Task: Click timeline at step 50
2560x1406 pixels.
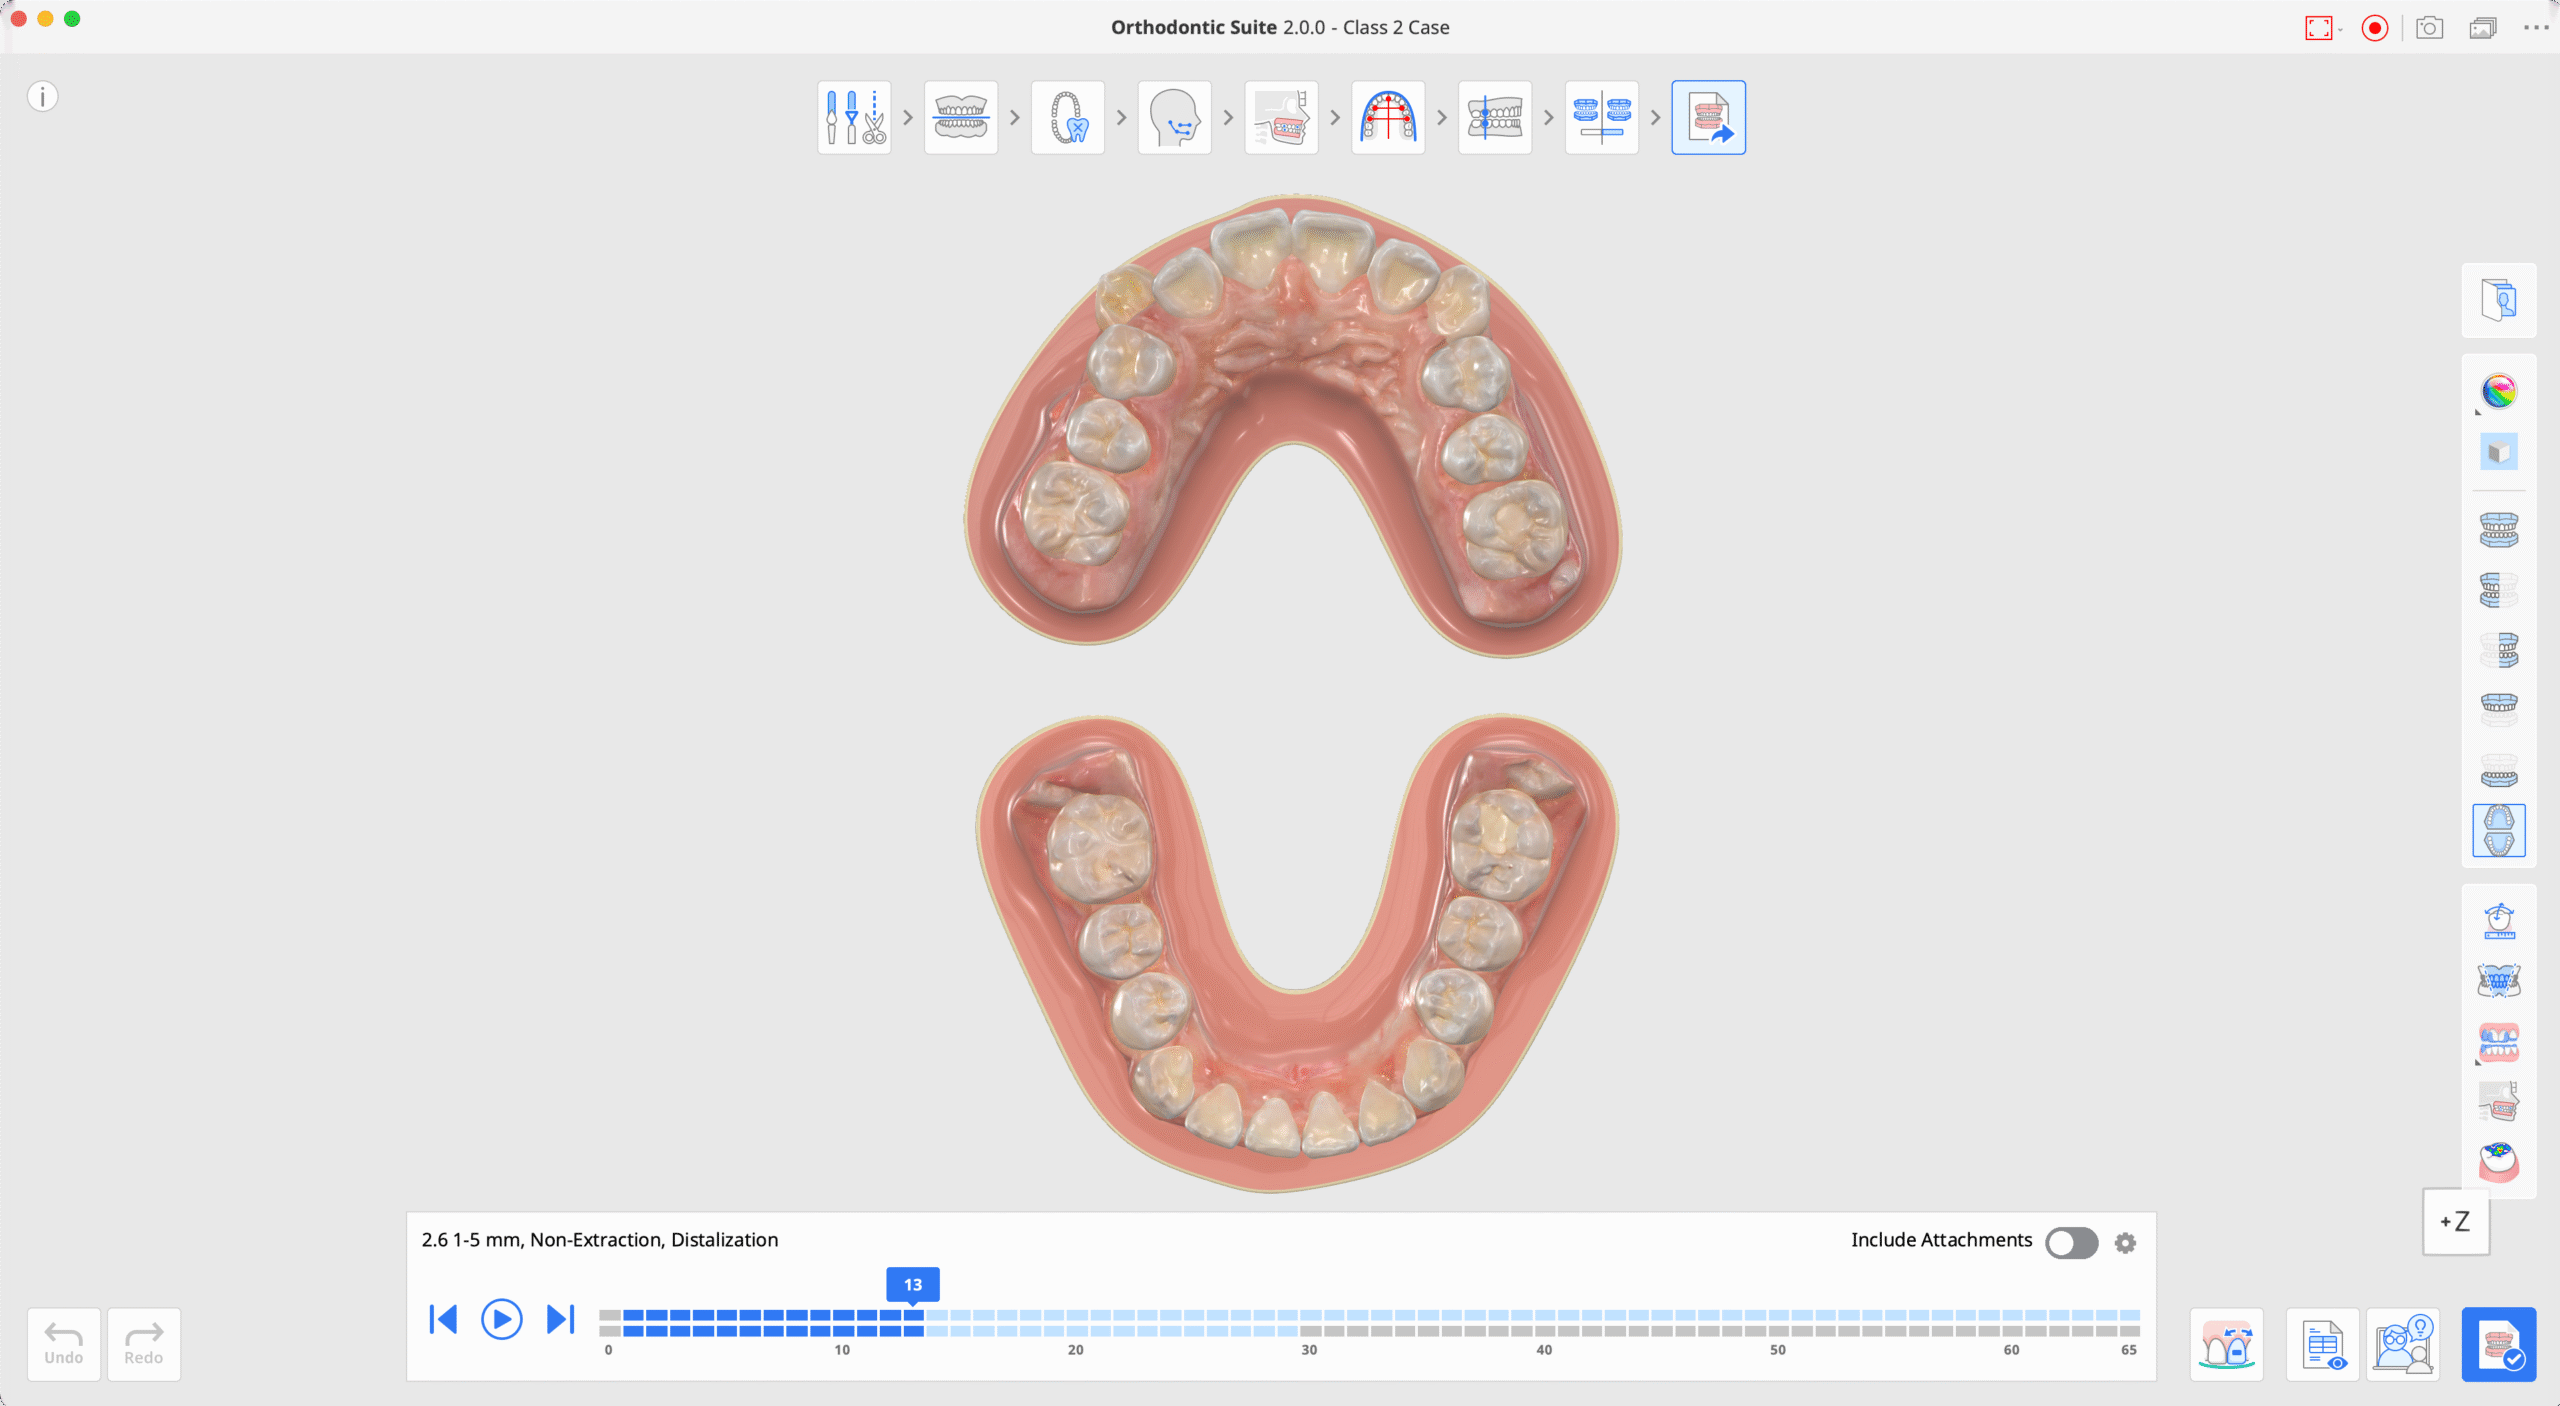Action: pyautogui.click(x=1777, y=1323)
